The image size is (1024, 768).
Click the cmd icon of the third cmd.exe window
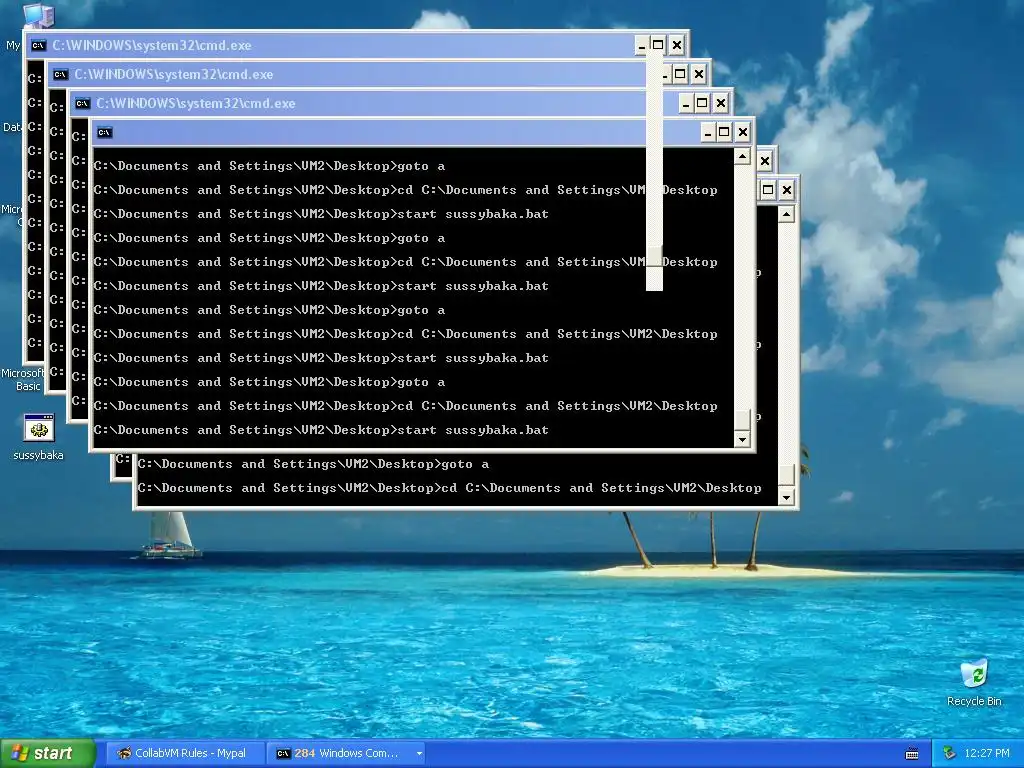pyautogui.click(x=82, y=103)
